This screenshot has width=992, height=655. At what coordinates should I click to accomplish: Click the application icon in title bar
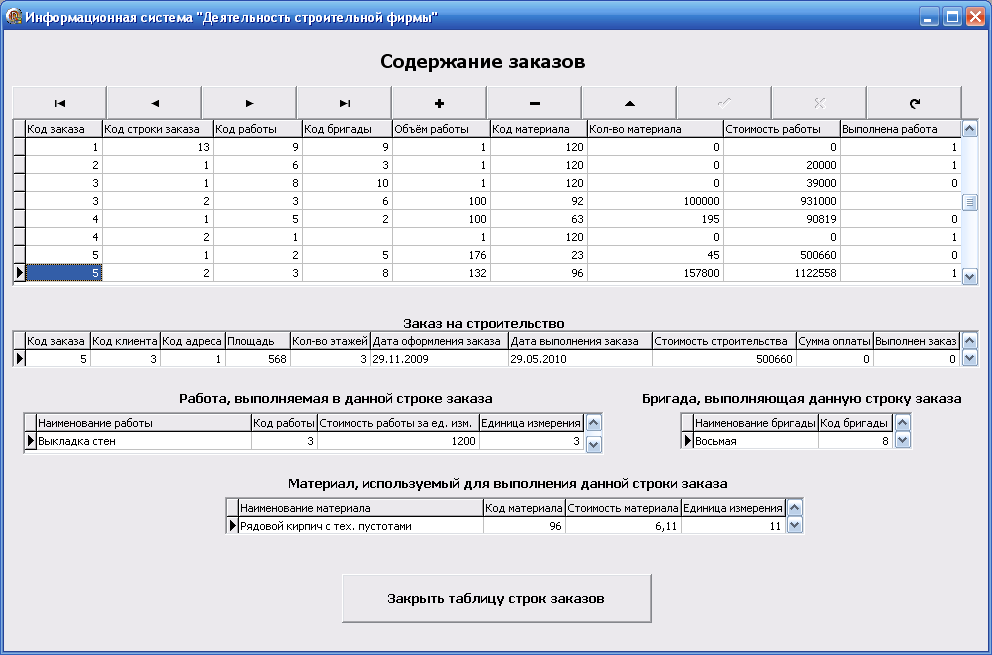tap(13, 16)
